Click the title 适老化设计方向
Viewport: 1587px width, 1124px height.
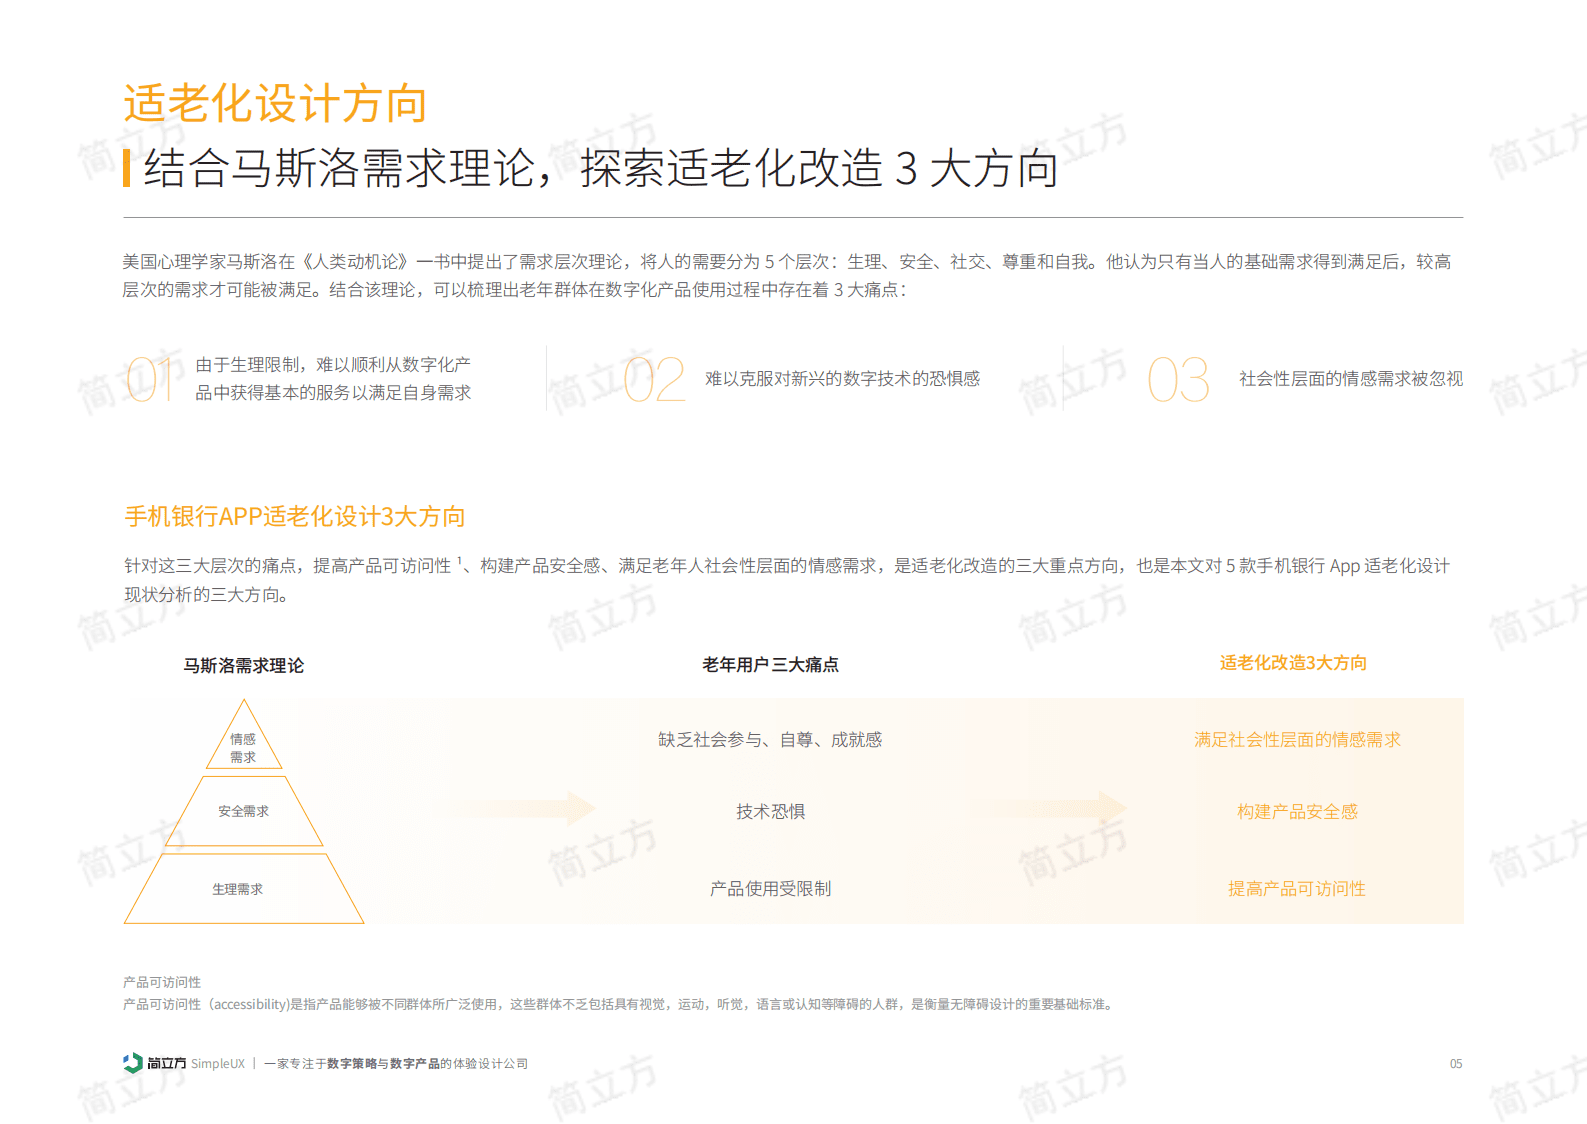click(x=275, y=104)
